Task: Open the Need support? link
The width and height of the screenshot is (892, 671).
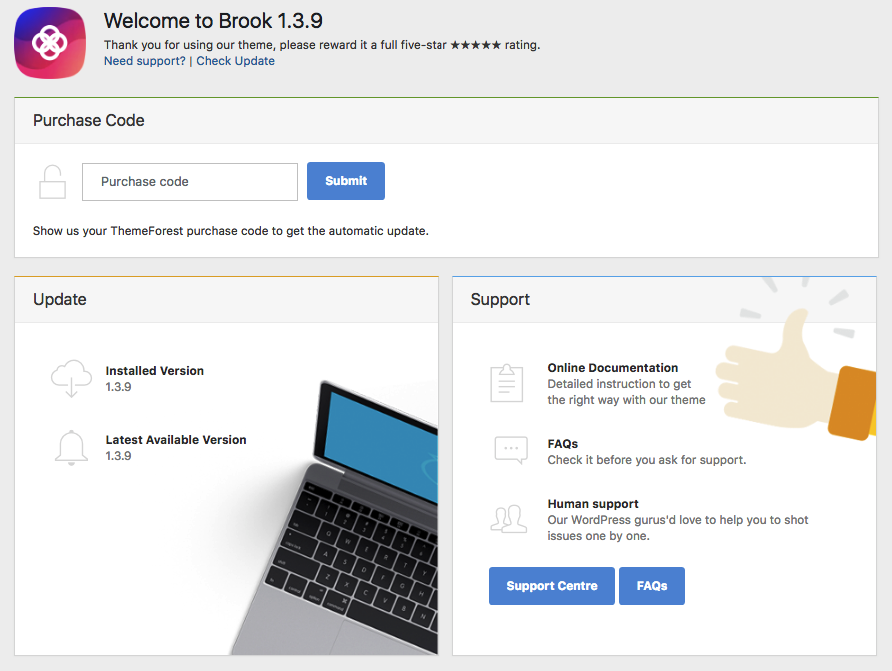Action: pyautogui.click(x=144, y=61)
